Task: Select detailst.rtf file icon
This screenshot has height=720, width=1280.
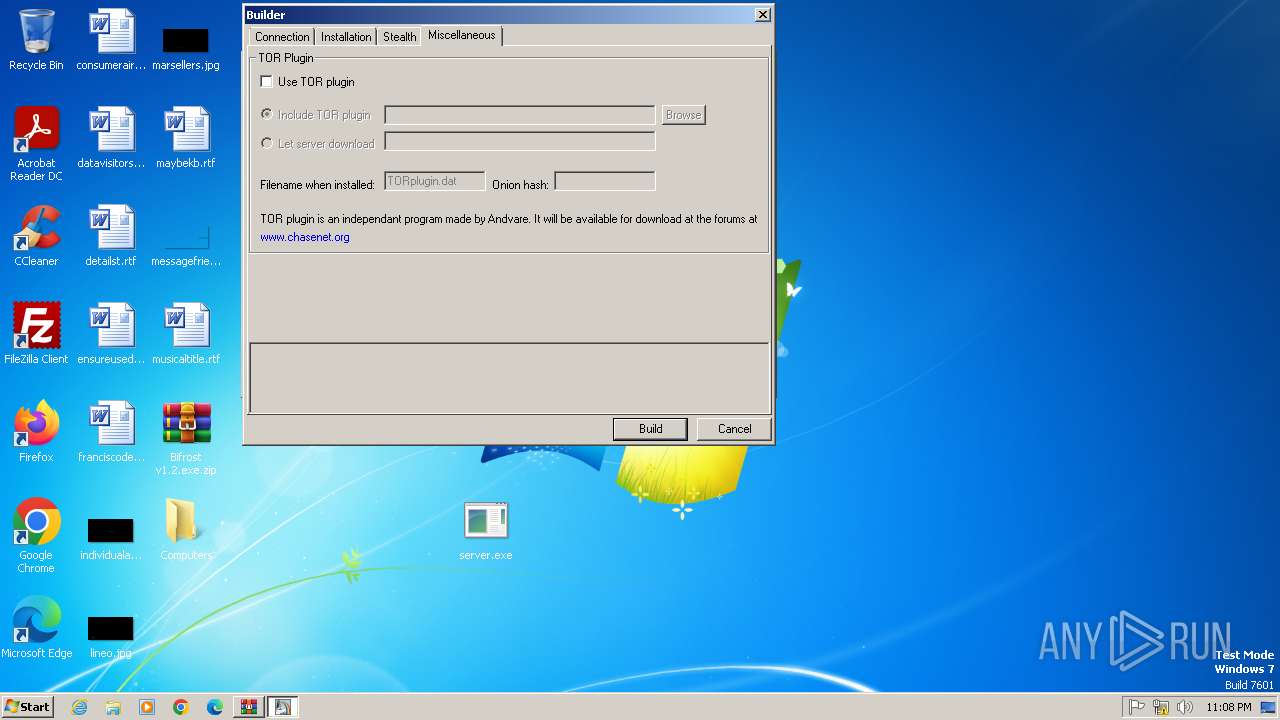Action: [x=111, y=236]
